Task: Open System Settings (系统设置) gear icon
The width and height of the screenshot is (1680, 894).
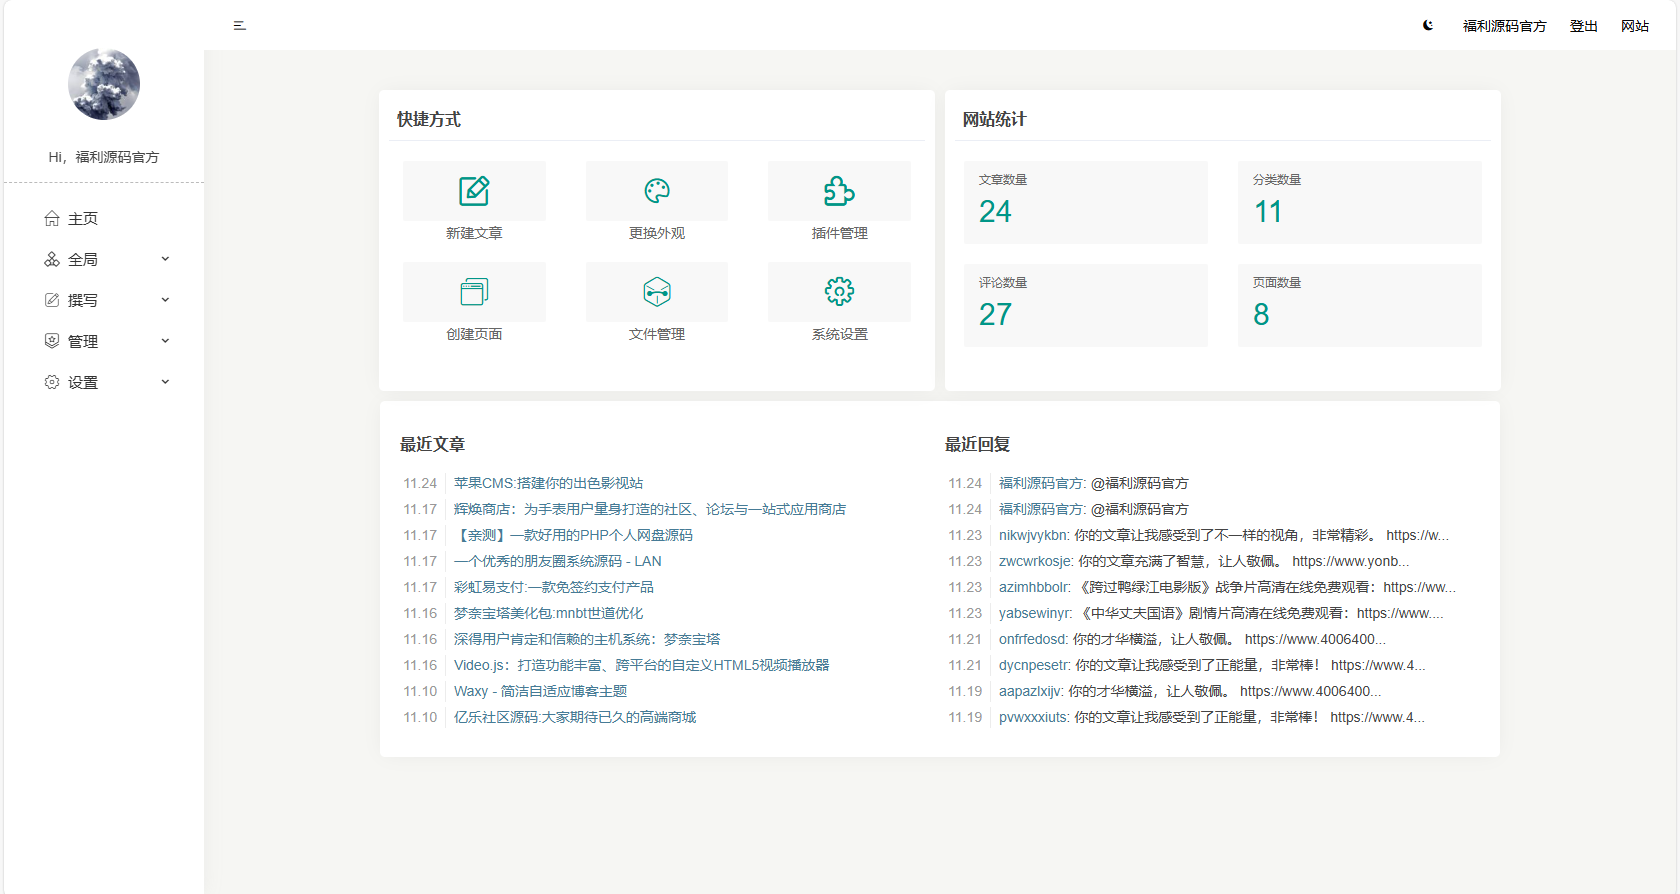Action: pyautogui.click(x=839, y=292)
